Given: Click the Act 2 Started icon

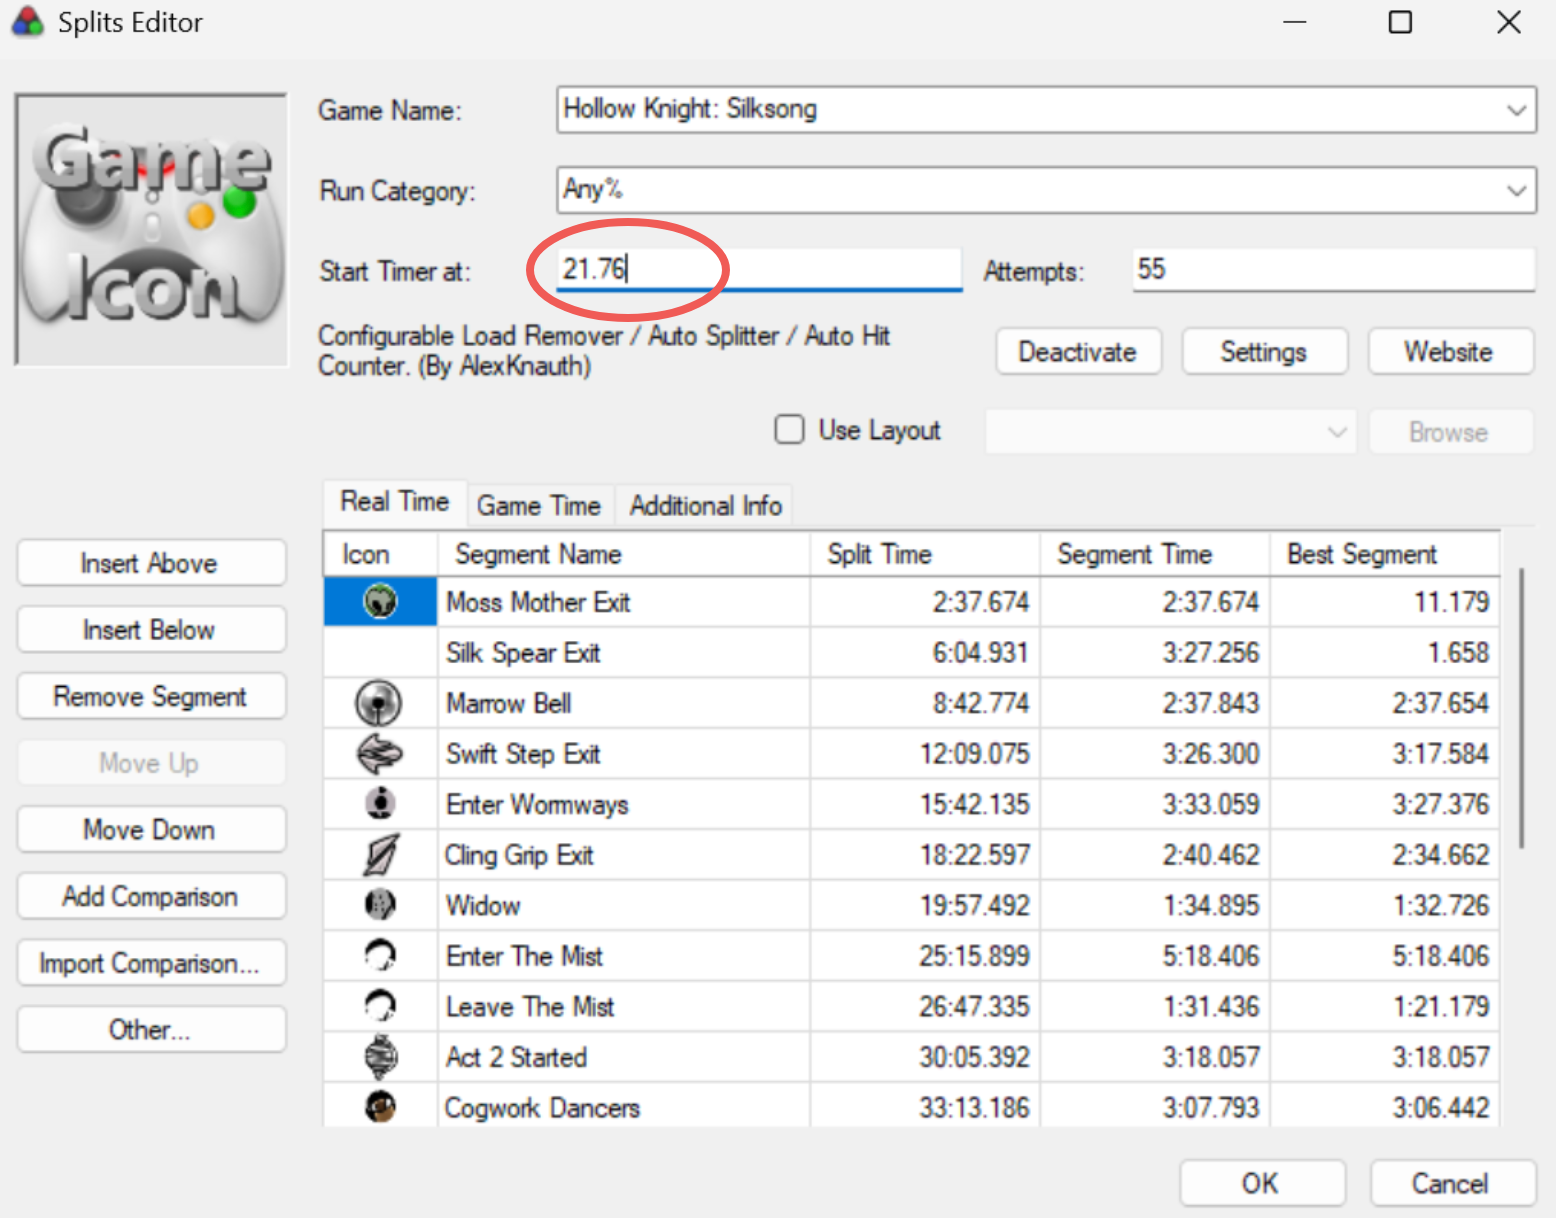Looking at the screenshot, I should click(x=380, y=1057).
